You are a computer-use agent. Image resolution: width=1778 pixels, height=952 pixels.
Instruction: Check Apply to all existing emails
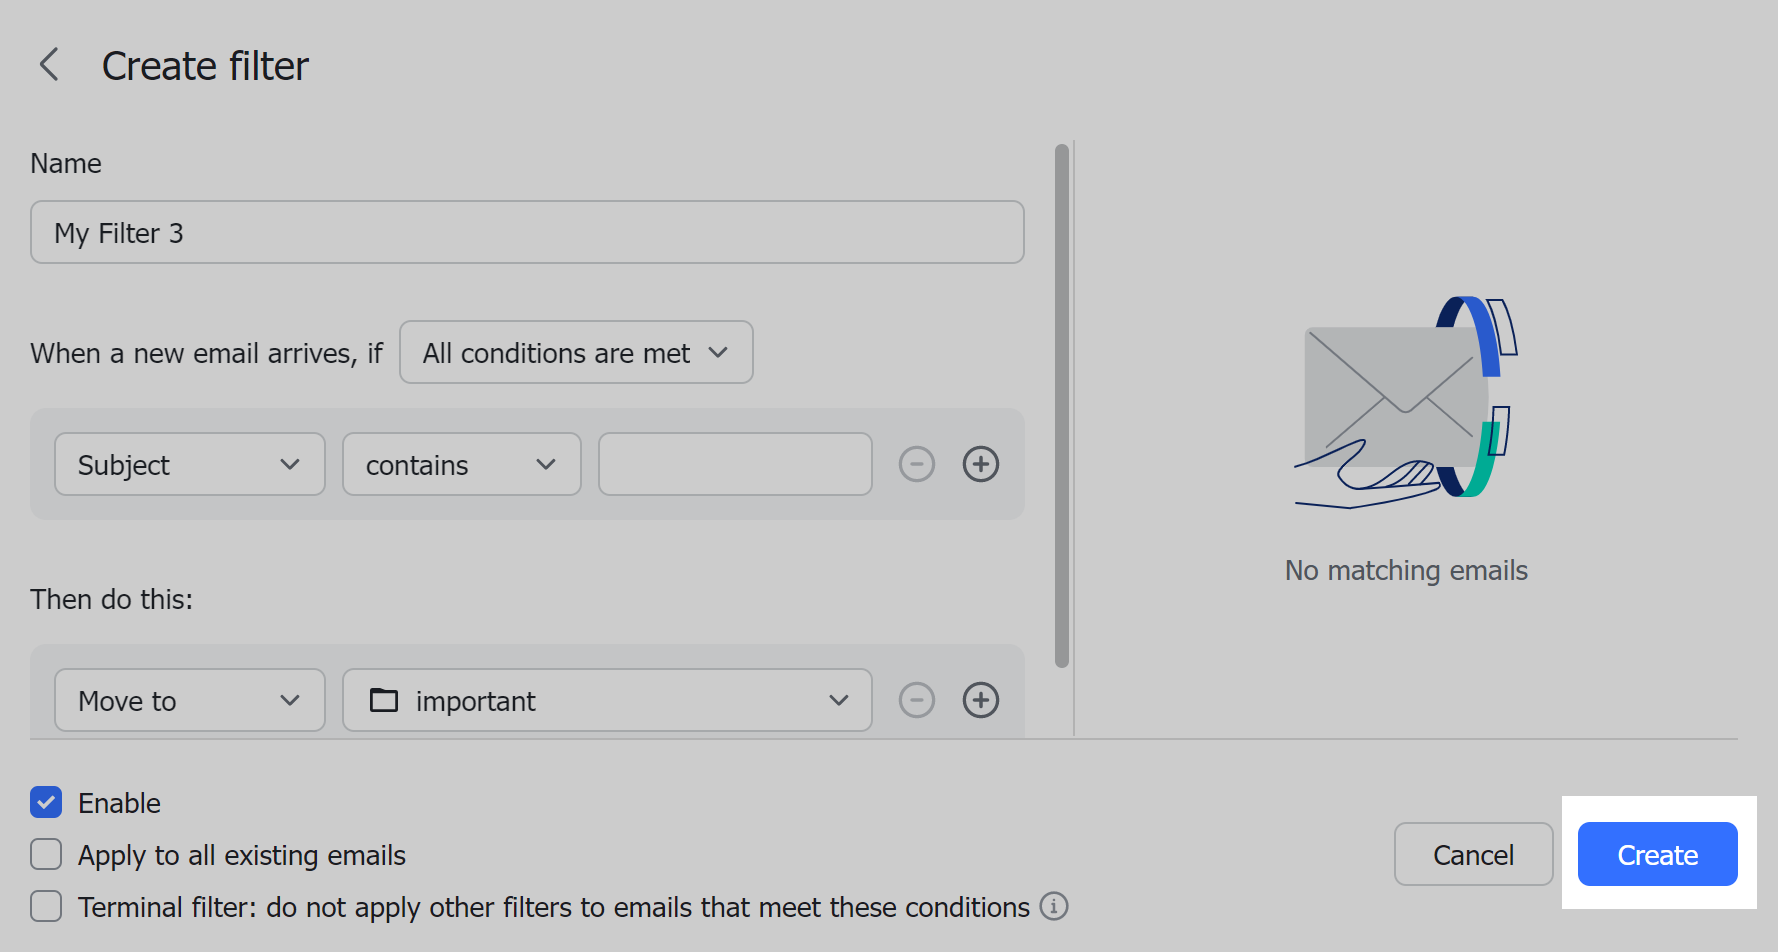[46, 854]
